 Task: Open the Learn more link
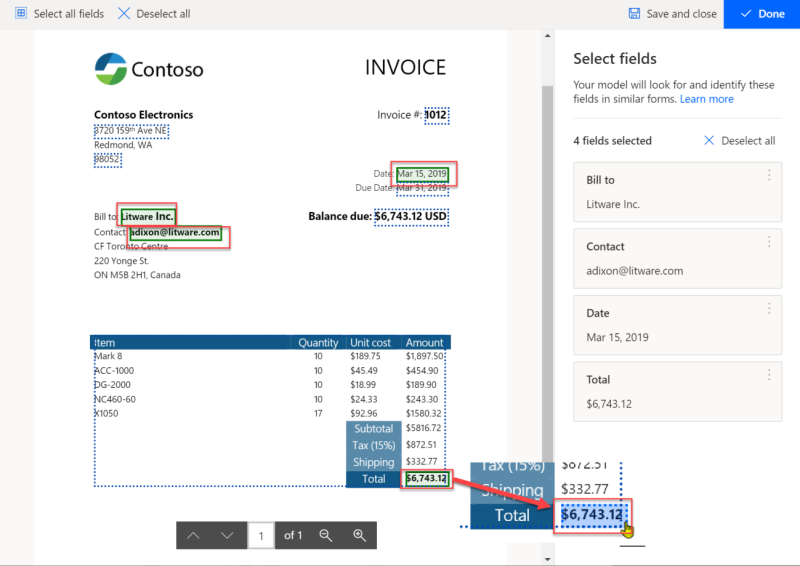[x=707, y=99]
